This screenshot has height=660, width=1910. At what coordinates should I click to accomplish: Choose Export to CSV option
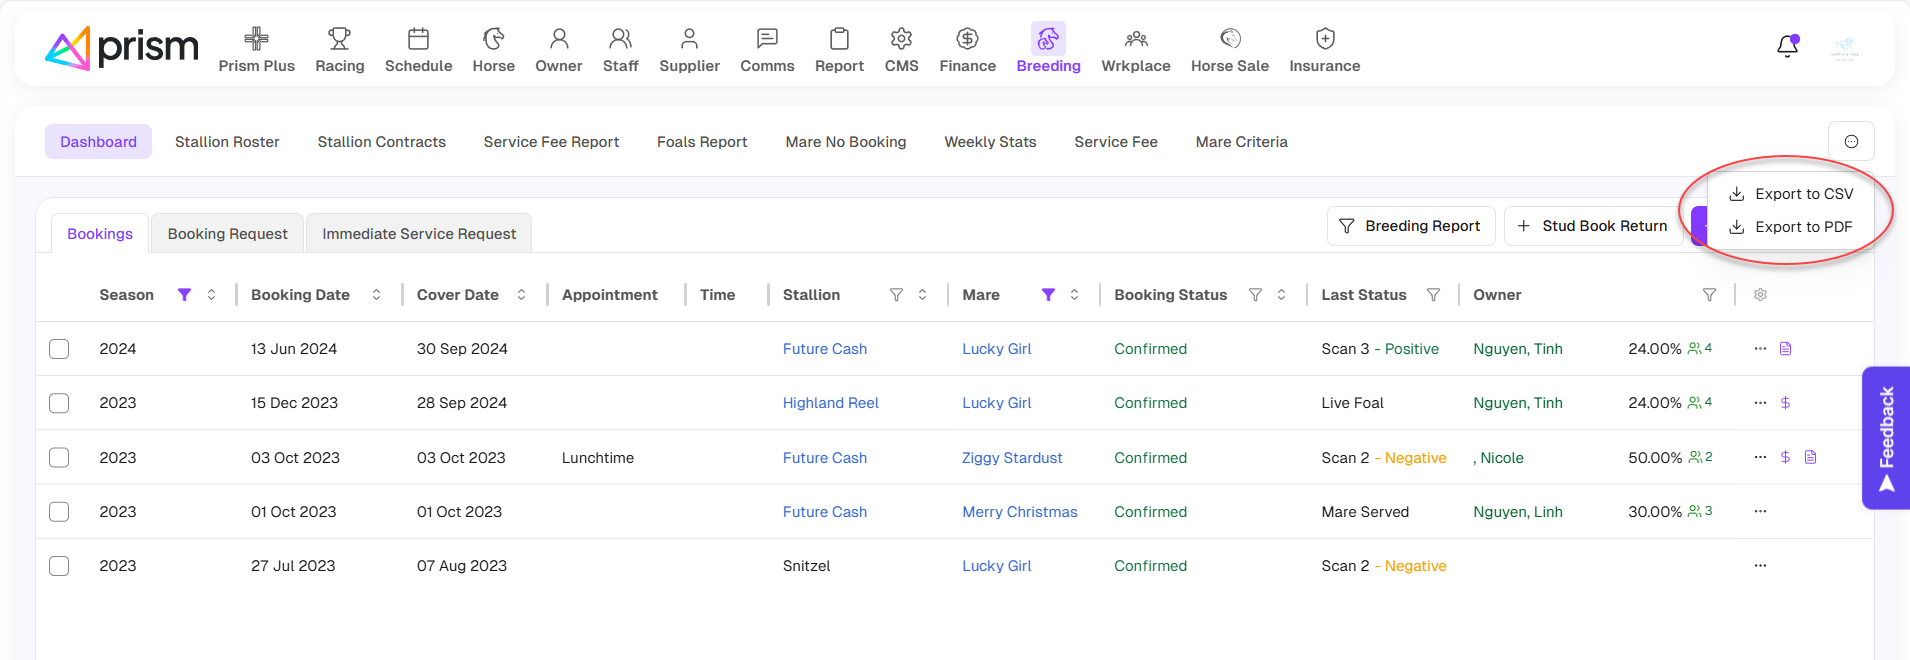coord(1791,194)
